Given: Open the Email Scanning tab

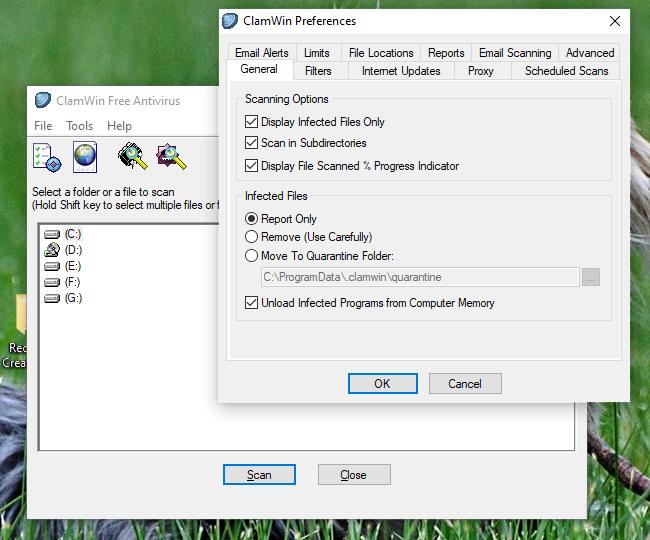Looking at the screenshot, I should 515,53.
